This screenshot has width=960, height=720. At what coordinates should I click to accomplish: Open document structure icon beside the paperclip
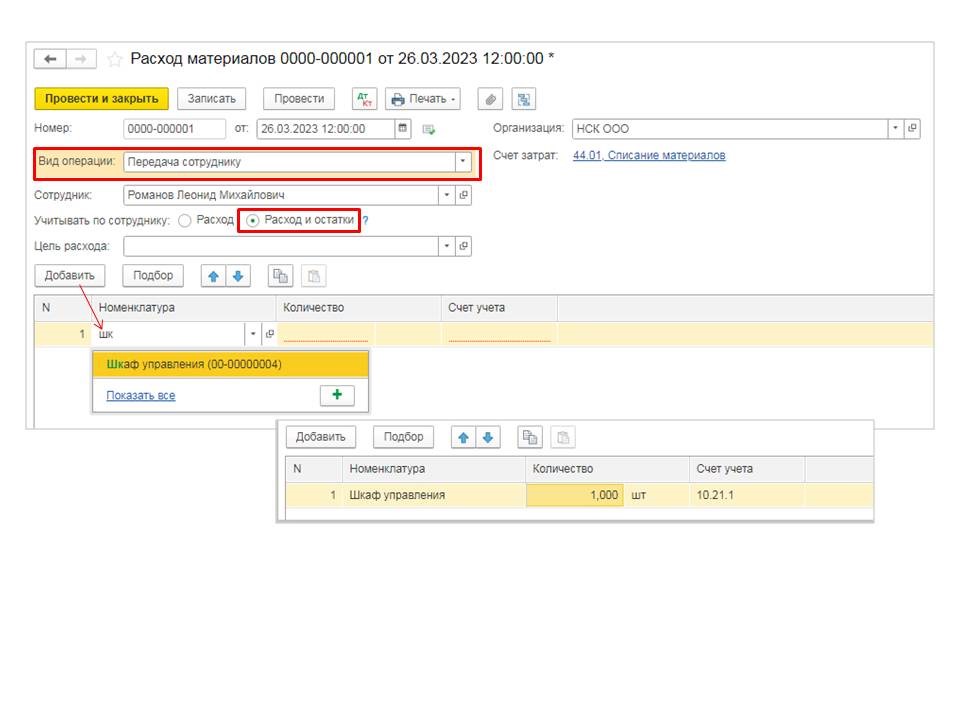click(523, 99)
